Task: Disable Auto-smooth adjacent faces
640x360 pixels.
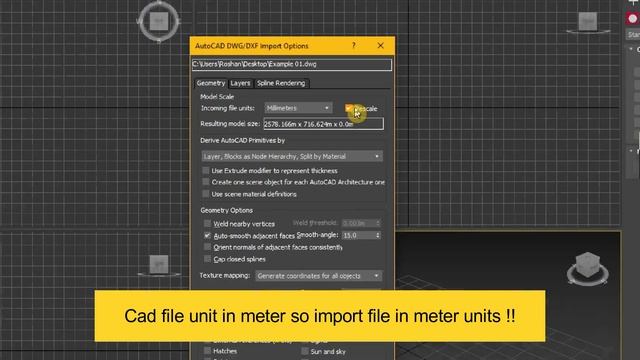Action: click(207, 236)
